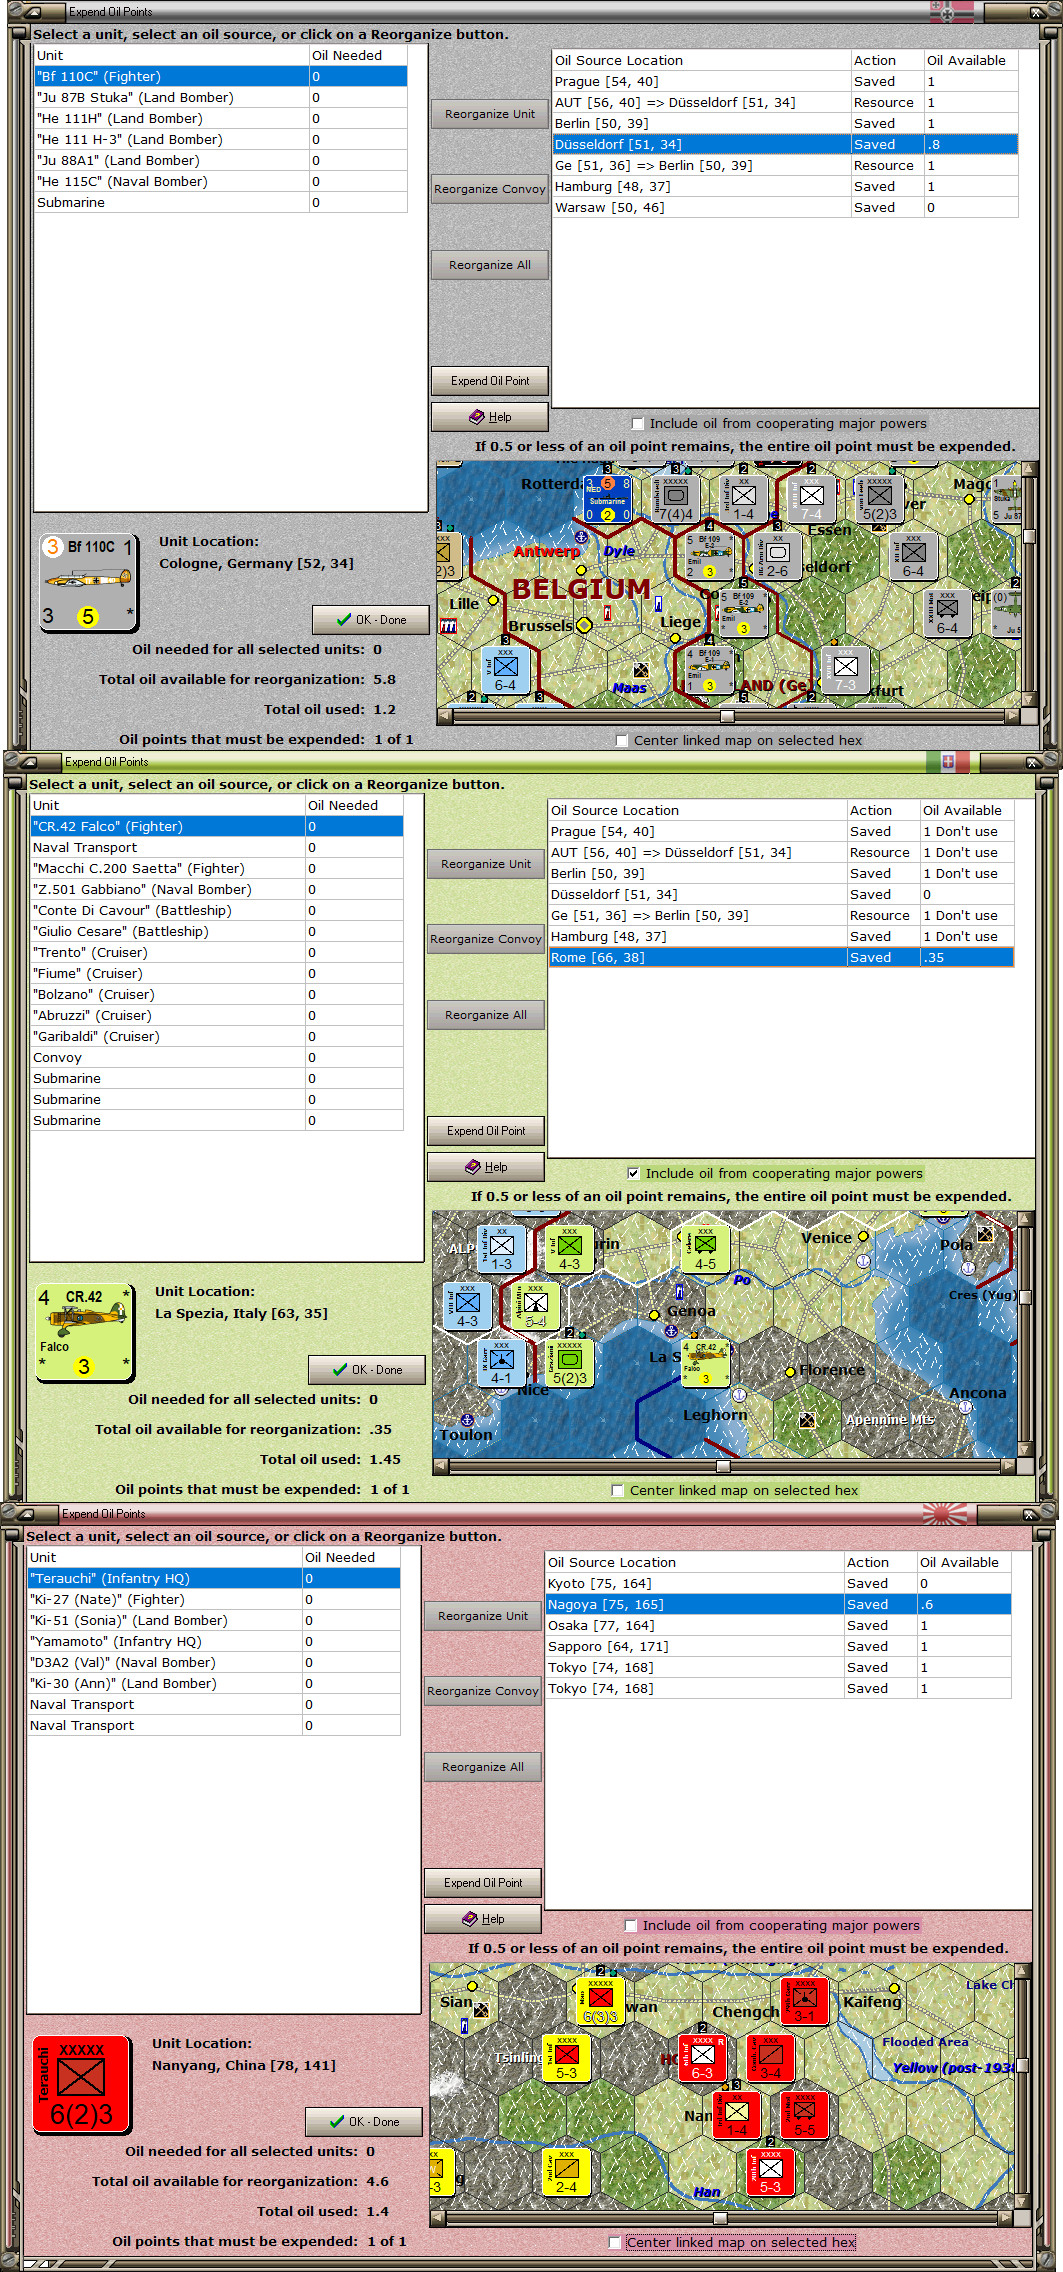Select "Ju 87B Stuka" (Land Bomber) unit row

221,98
